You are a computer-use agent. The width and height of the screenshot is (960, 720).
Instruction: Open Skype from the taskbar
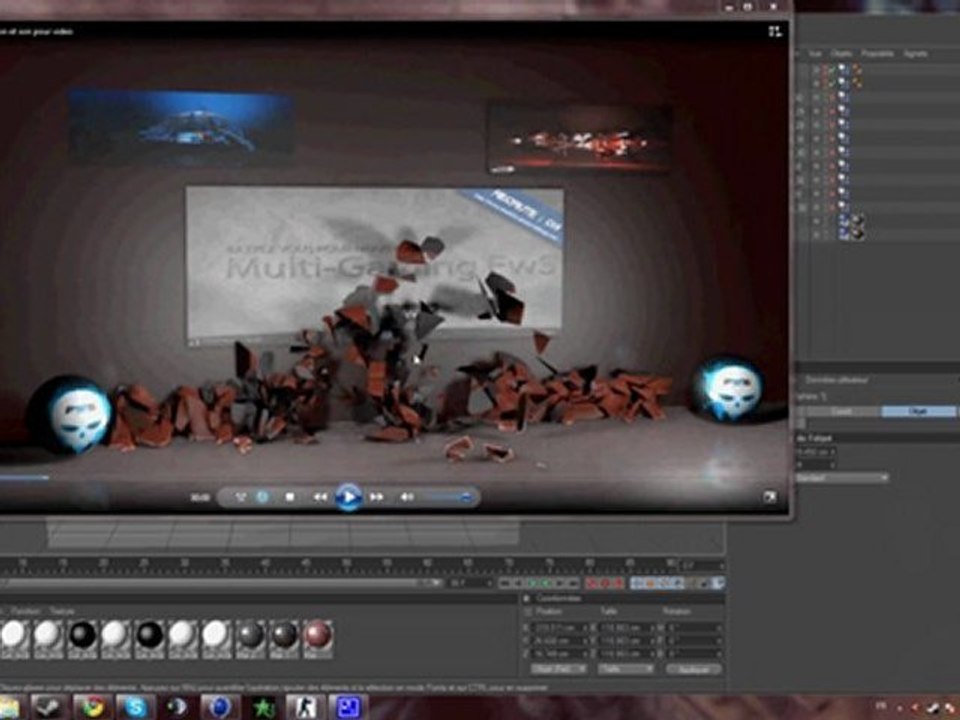(x=134, y=708)
